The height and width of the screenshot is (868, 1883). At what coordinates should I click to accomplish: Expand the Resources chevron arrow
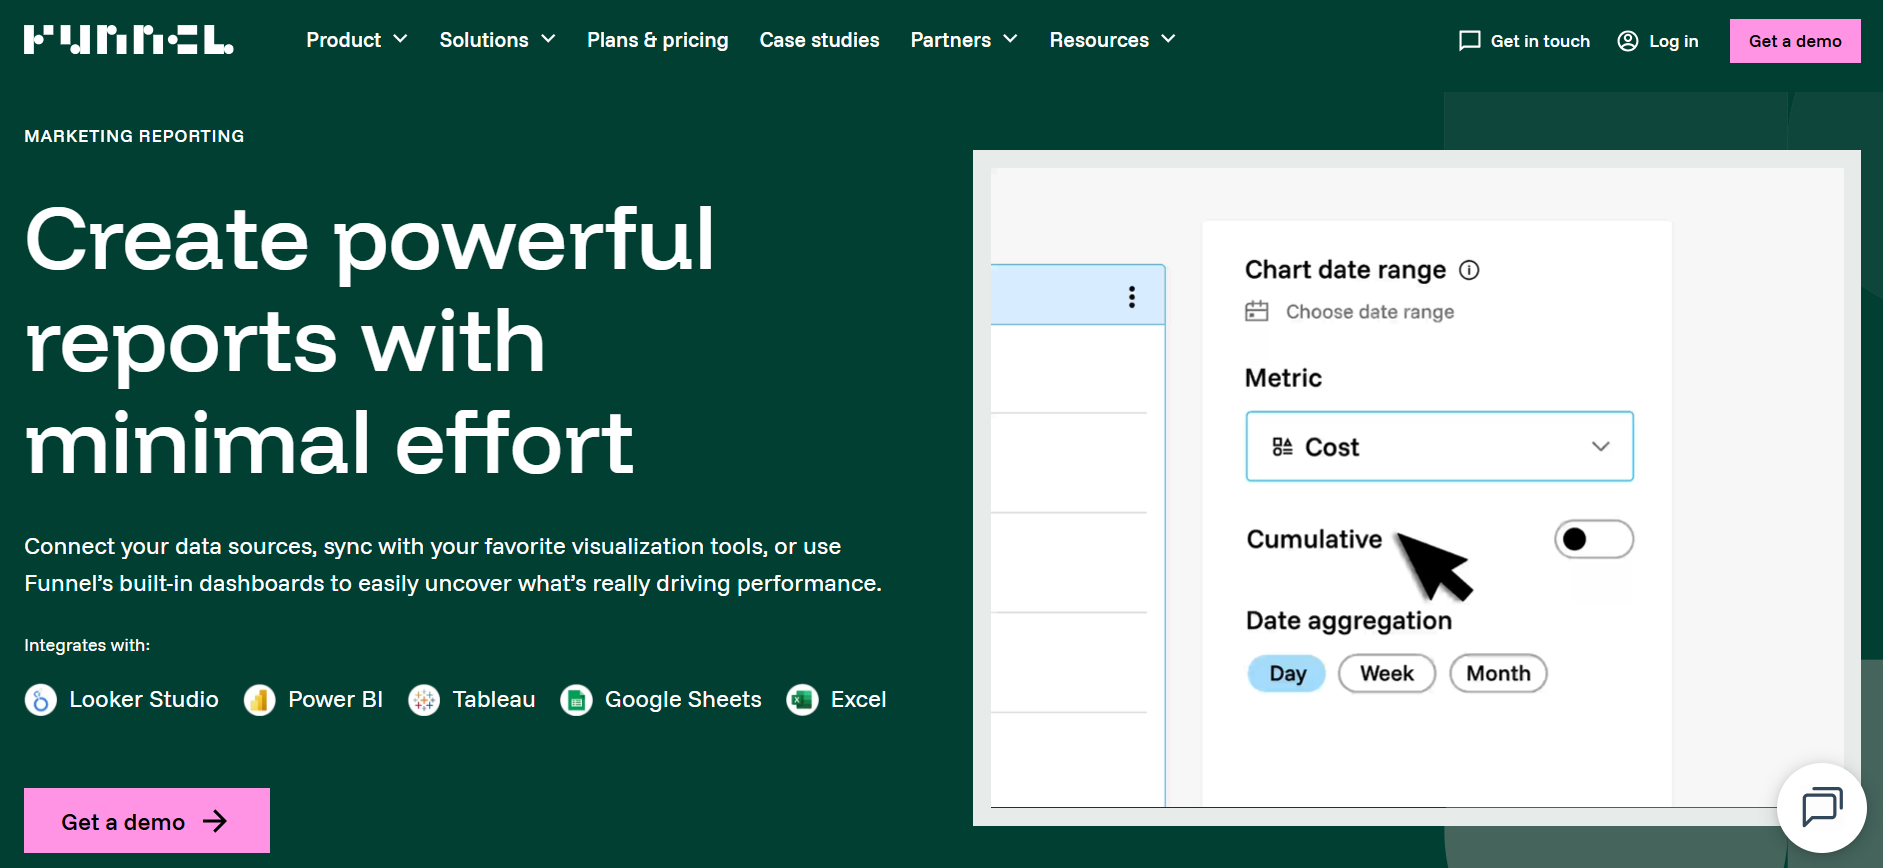[1168, 39]
